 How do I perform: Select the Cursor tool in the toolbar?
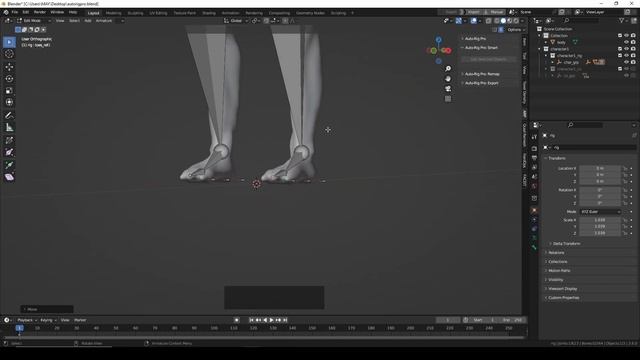tap(9, 54)
